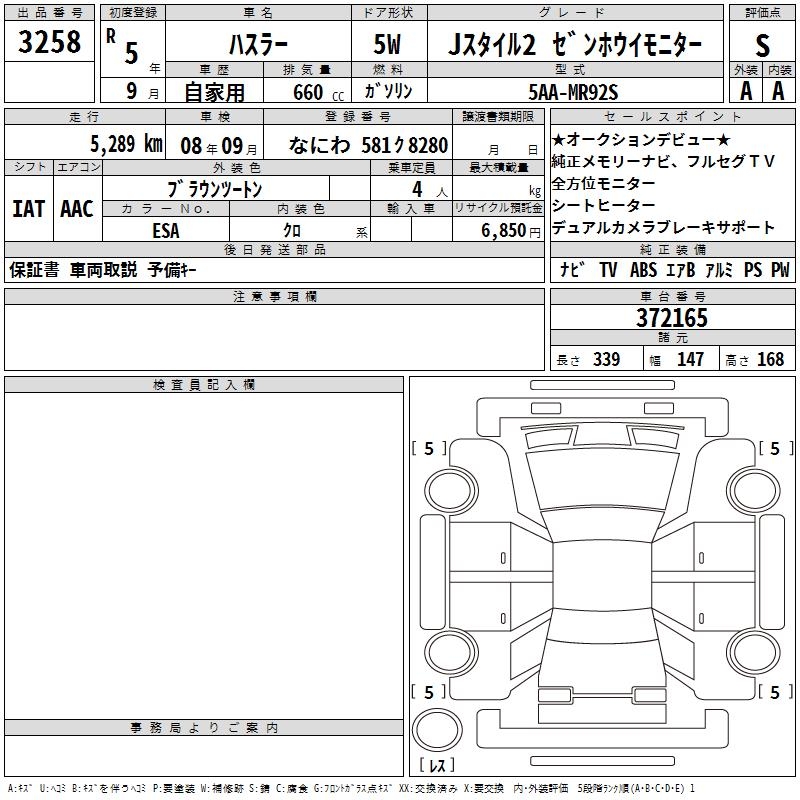800x800 pixels.
Task: Click the interior color クロ
Action: [x=292, y=231]
